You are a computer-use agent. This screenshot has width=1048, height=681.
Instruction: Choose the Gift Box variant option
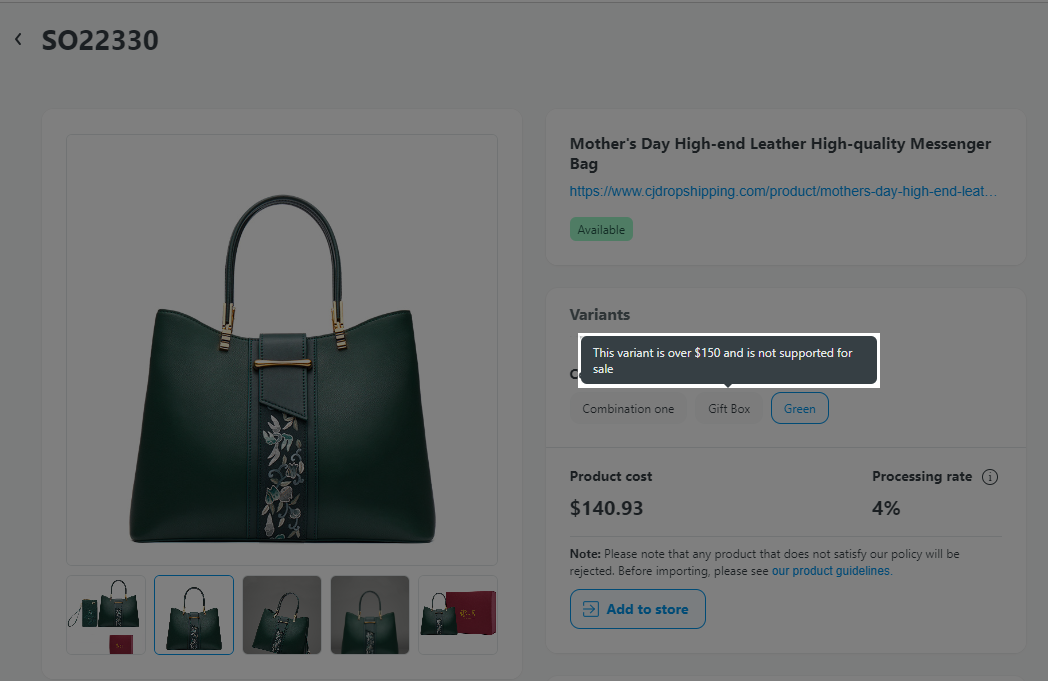(x=729, y=408)
